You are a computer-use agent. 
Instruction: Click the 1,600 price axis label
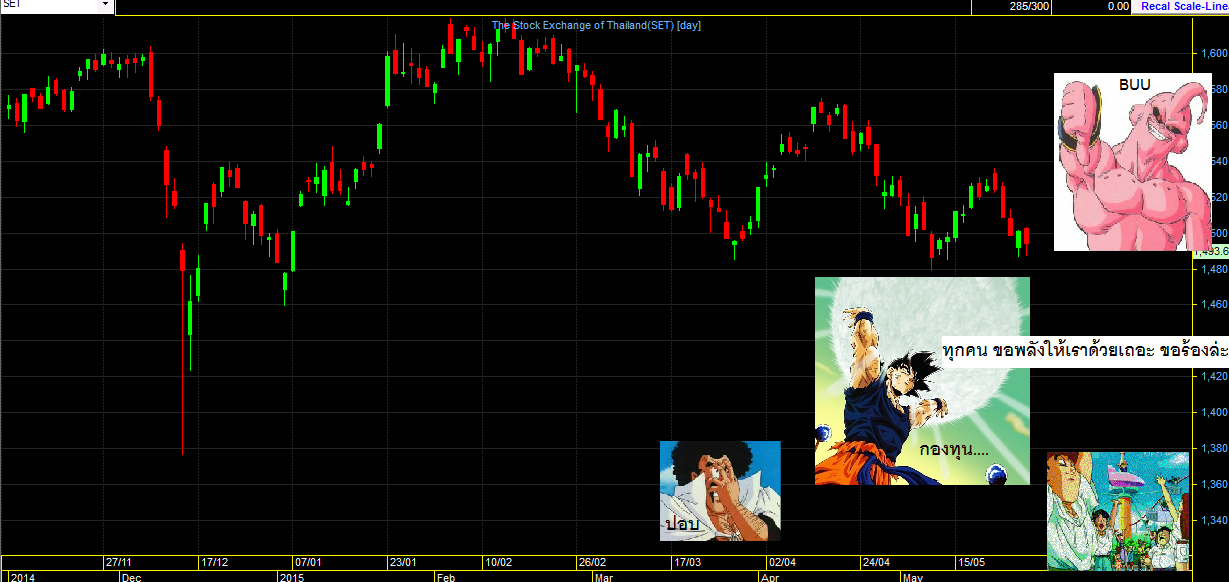pyautogui.click(x=1214, y=53)
